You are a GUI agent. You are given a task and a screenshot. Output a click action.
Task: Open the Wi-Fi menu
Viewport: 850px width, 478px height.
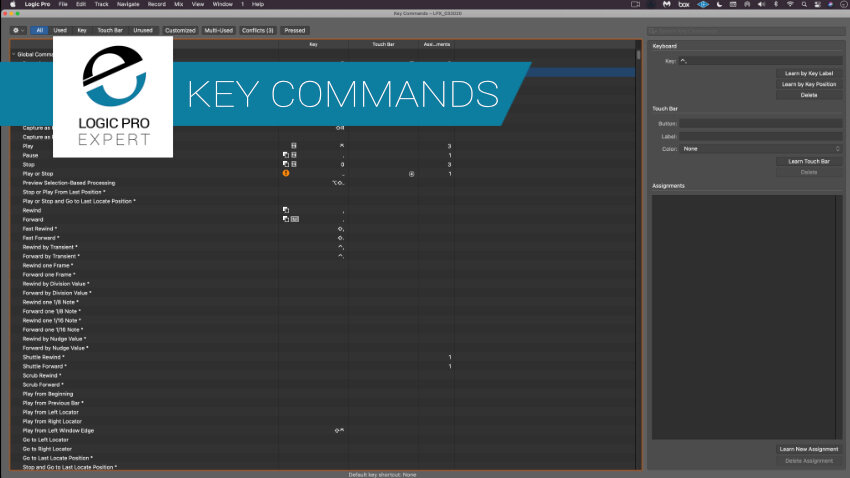[x=790, y=4]
